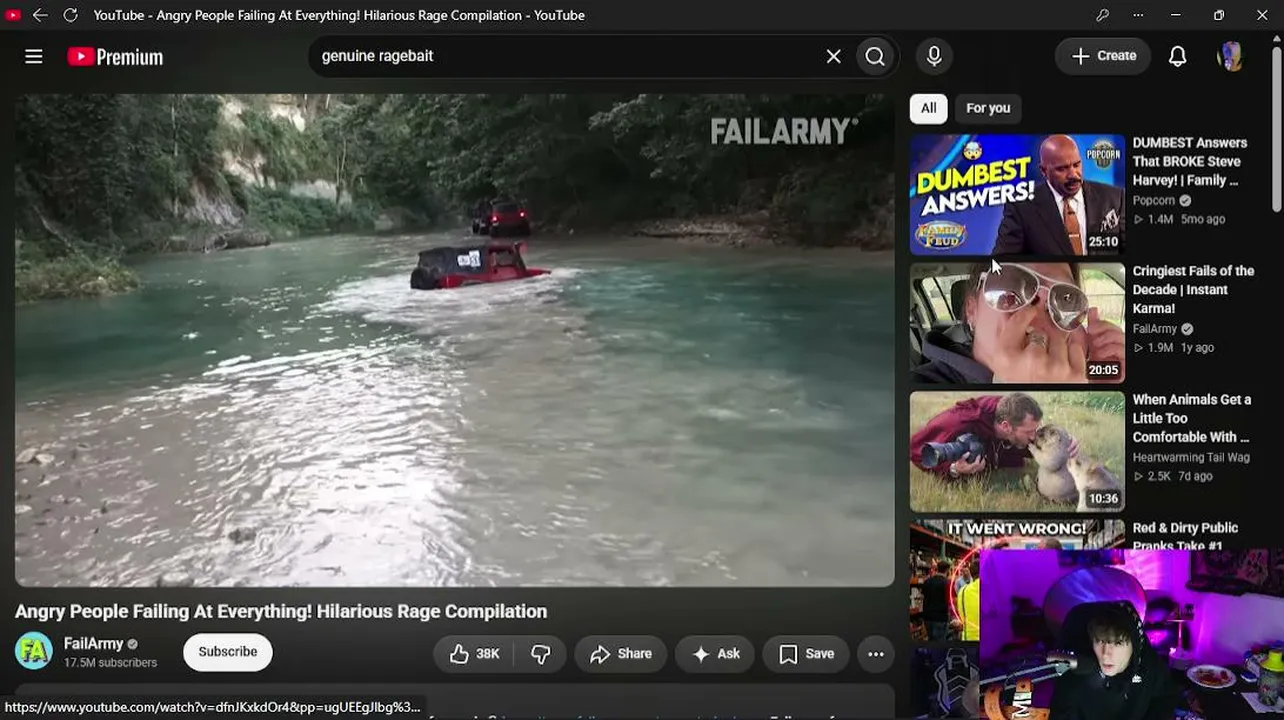
Task: Click the 17.5M subscribers text
Action: point(110,663)
